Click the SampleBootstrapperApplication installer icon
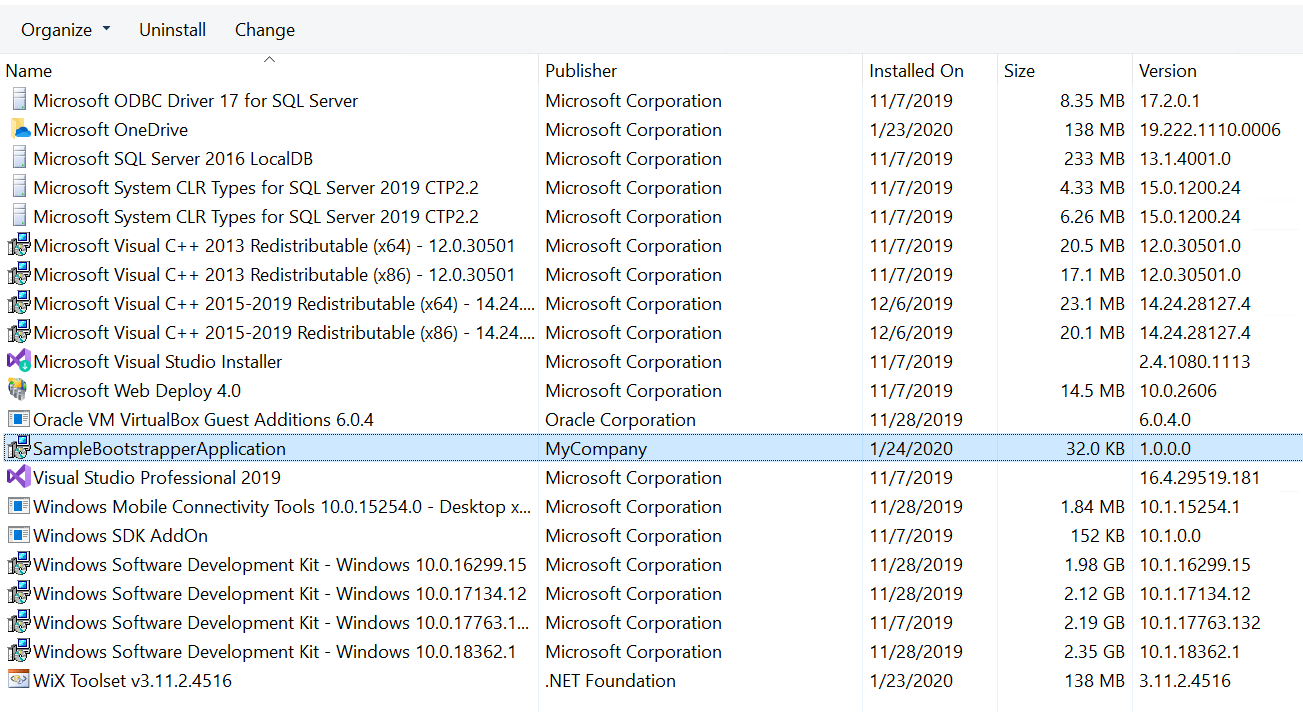Screen dimensions: 1303x712 (x=19, y=449)
